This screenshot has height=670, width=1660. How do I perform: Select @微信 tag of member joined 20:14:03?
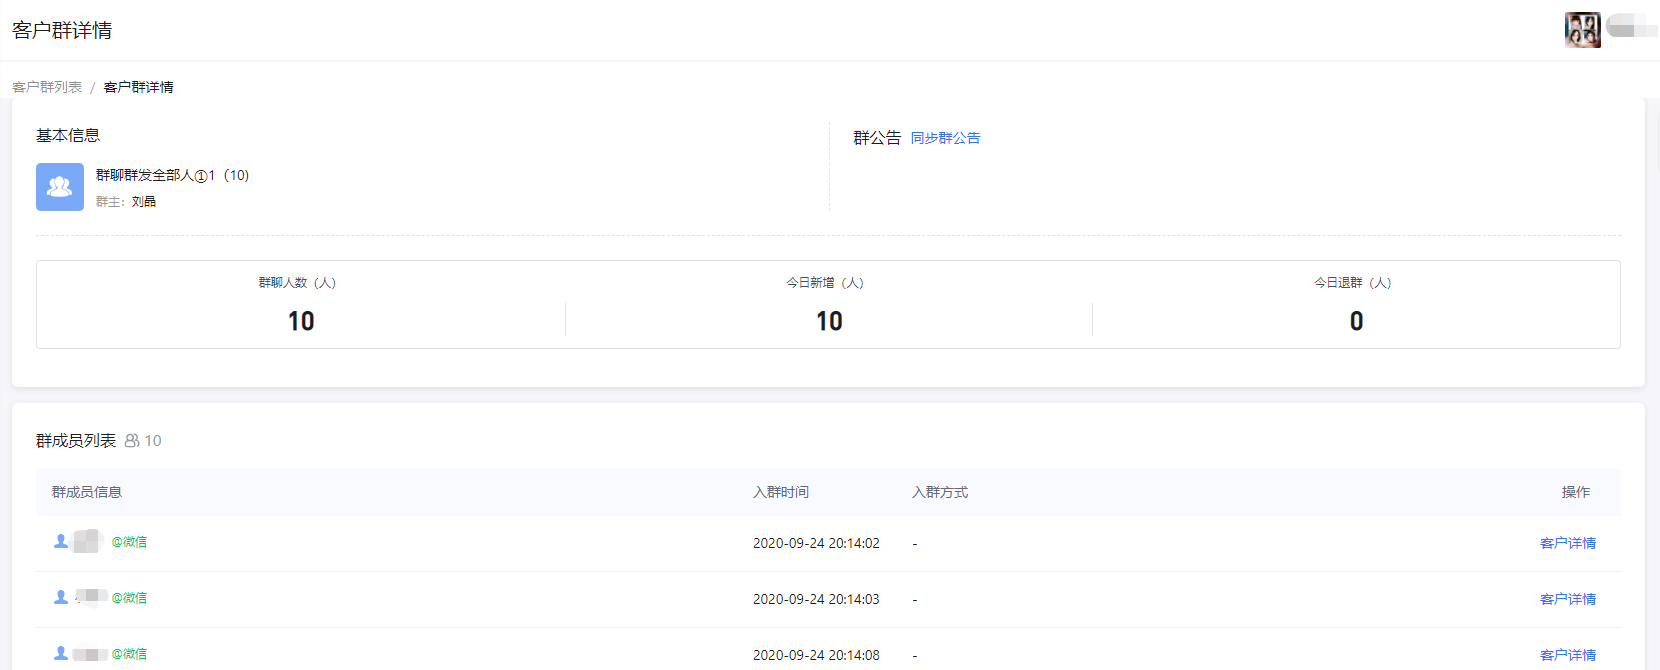click(129, 598)
